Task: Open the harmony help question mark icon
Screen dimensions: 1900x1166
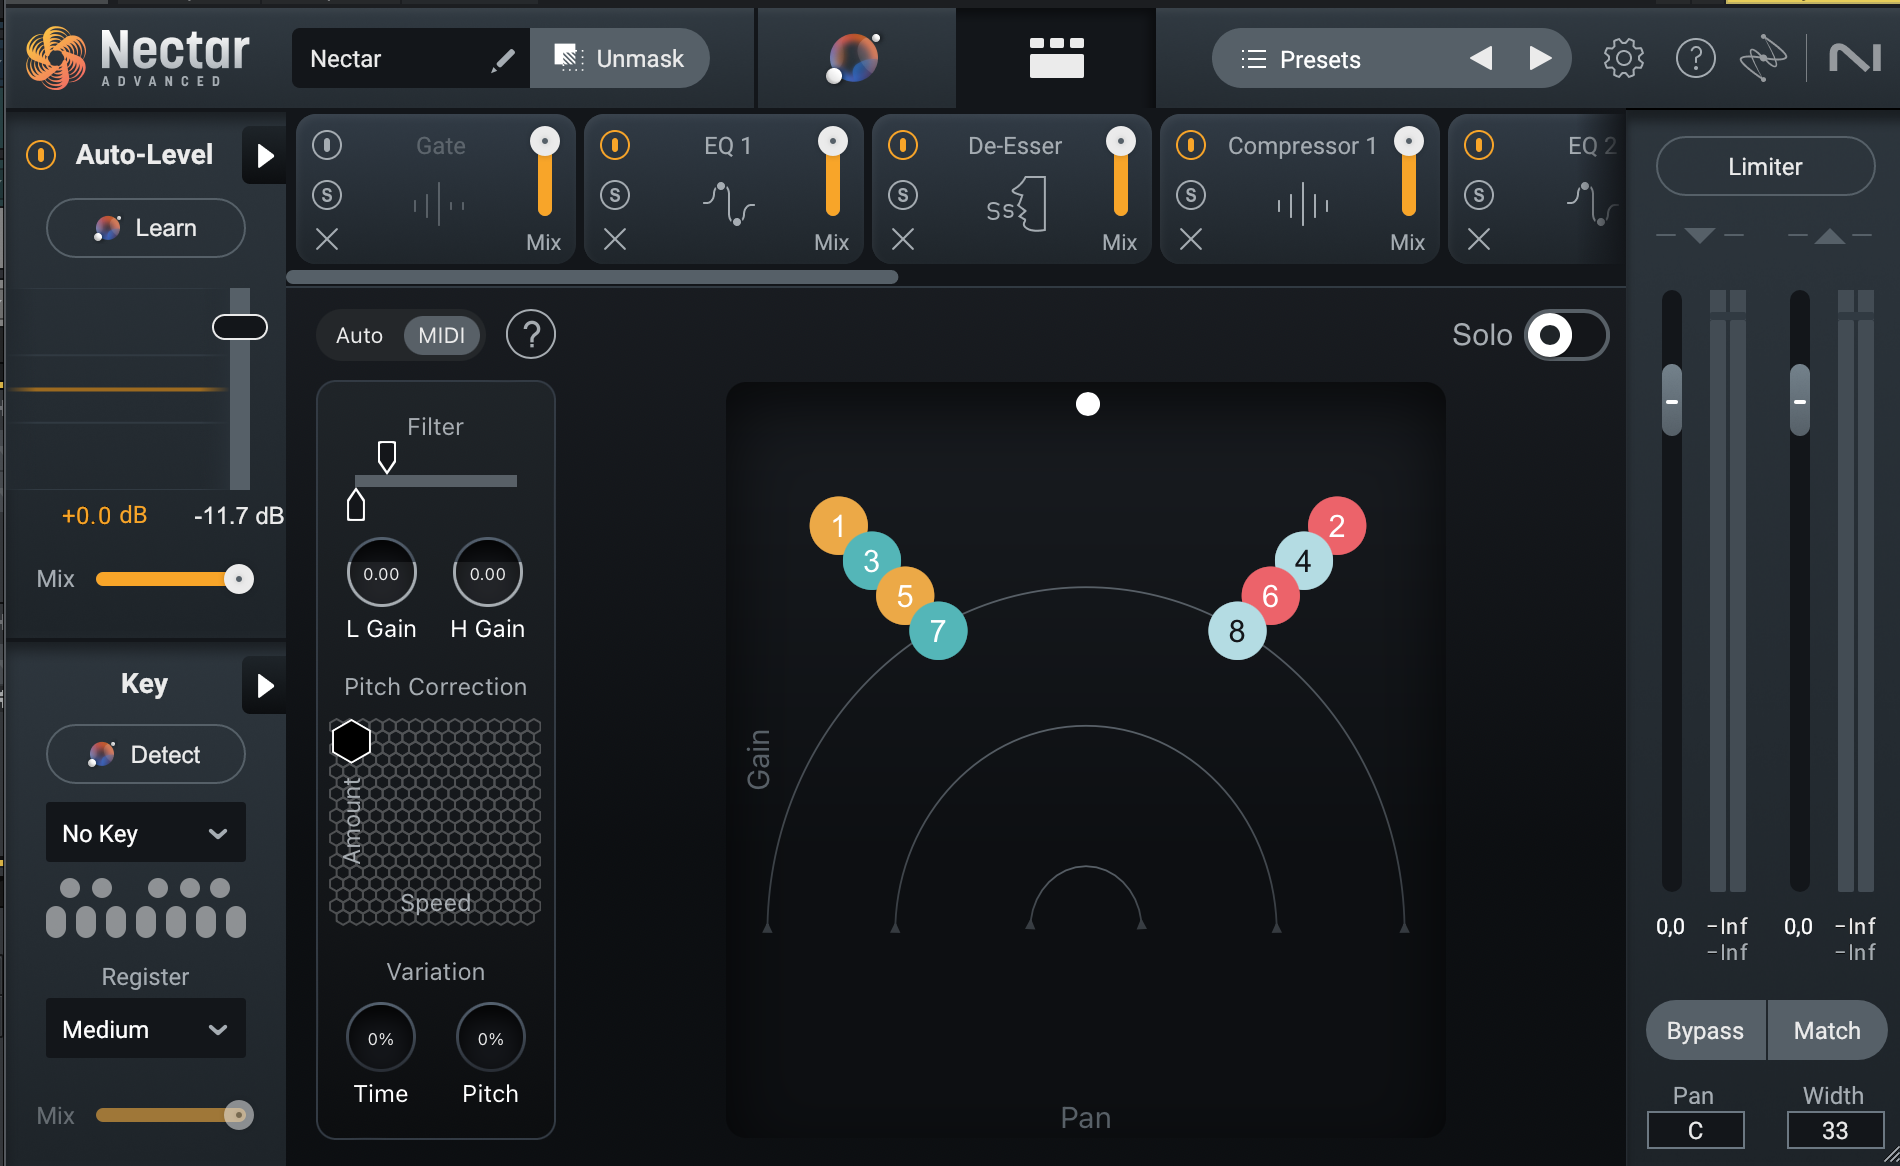Action: (531, 334)
